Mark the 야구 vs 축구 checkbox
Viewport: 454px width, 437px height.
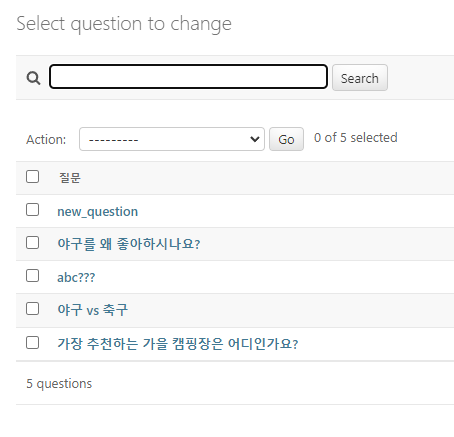32,309
